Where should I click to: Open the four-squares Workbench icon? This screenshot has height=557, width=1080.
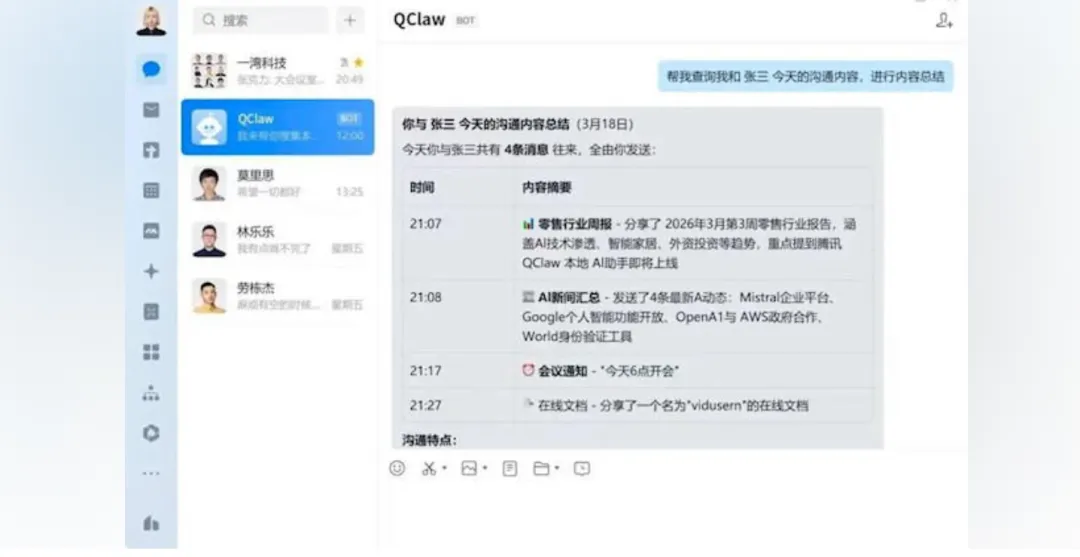click(x=151, y=352)
